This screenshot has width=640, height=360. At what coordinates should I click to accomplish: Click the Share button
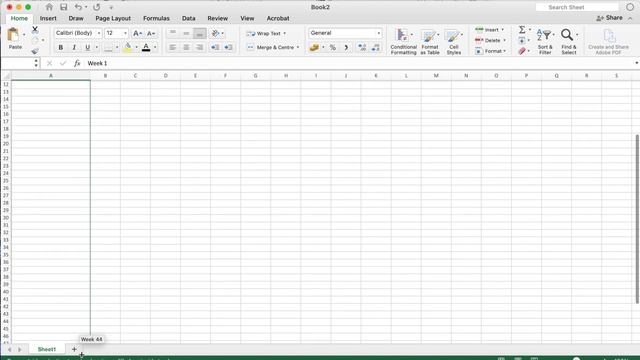(x=609, y=18)
